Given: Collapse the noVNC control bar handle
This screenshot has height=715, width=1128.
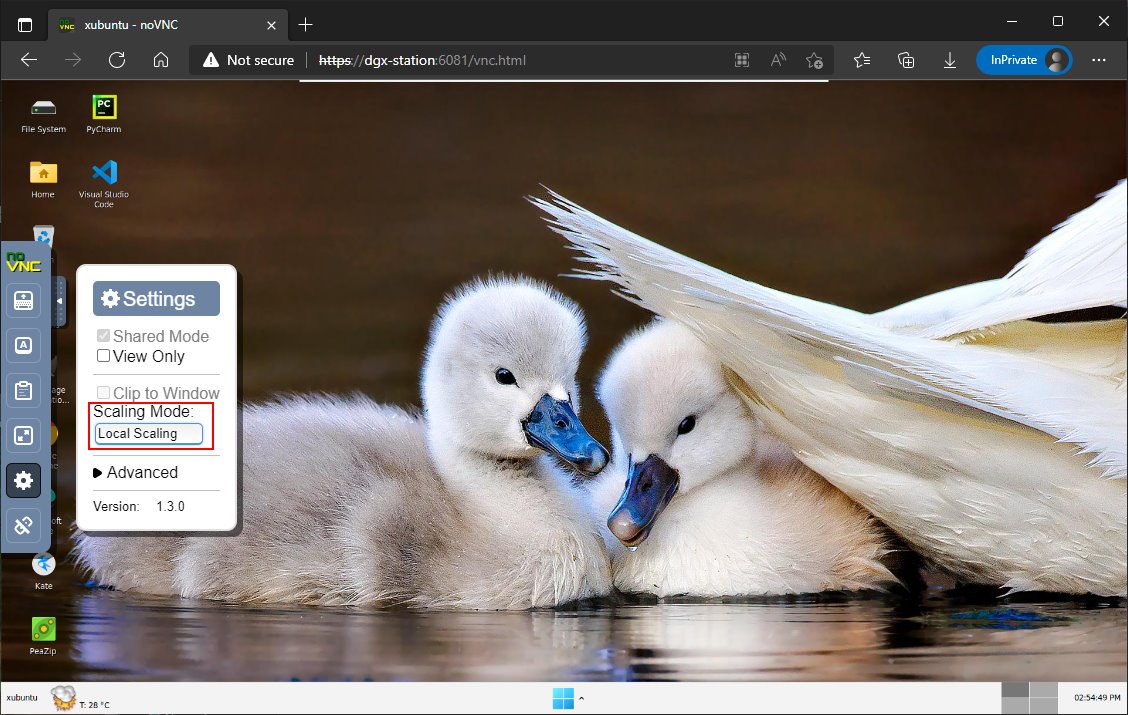Looking at the screenshot, I should [x=59, y=301].
